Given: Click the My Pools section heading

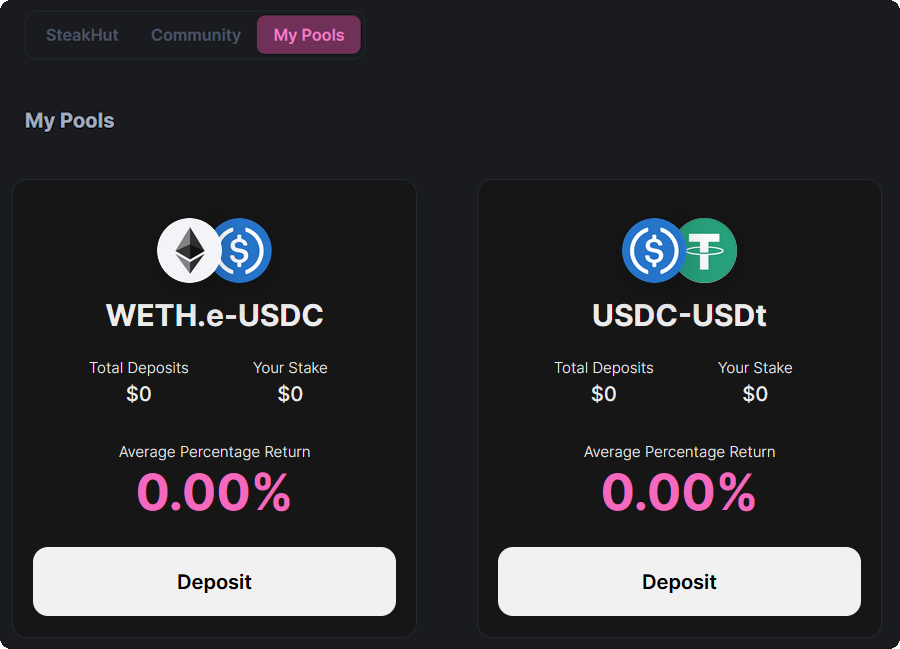Looking at the screenshot, I should [x=70, y=121].
